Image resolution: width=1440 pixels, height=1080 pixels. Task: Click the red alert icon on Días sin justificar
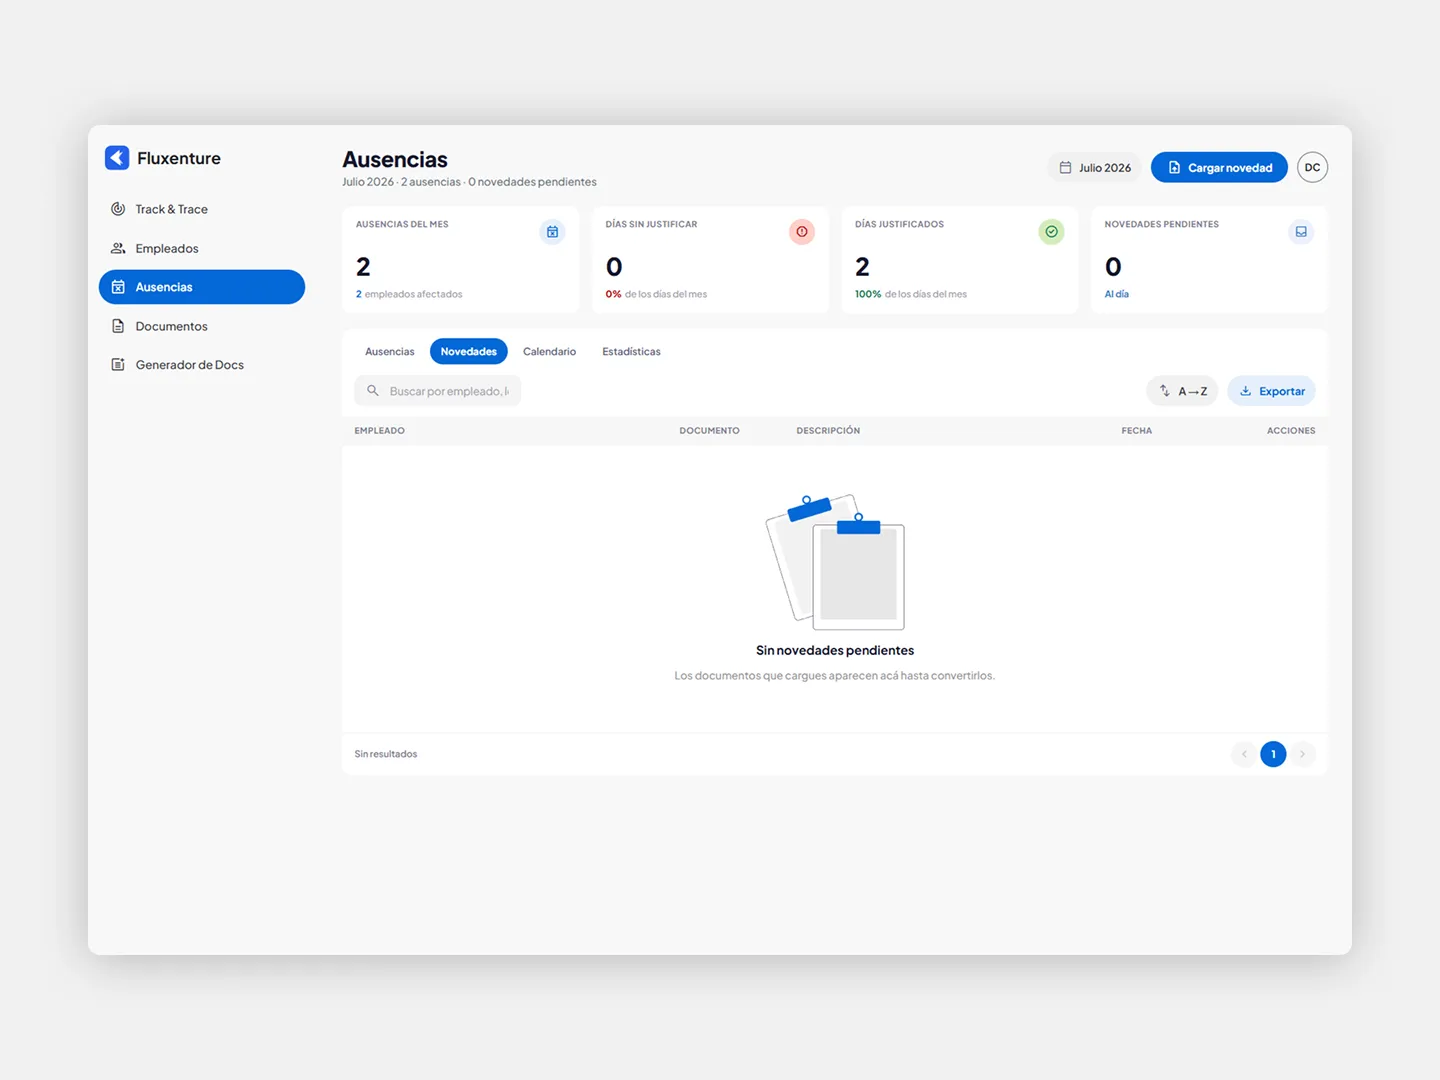[x=802, y=232]
